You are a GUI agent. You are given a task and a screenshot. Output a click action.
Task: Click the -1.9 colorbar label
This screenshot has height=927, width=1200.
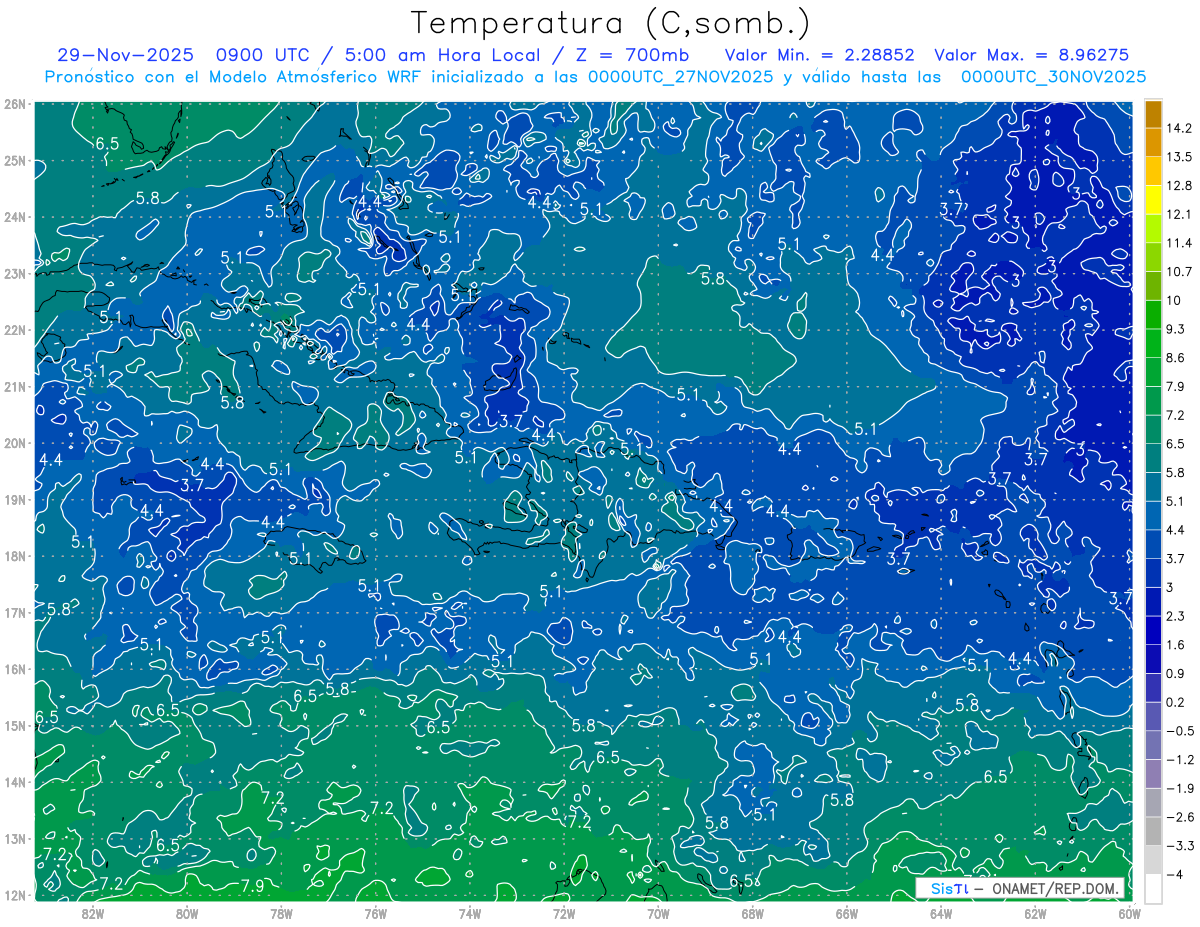tap(1180, 788)
